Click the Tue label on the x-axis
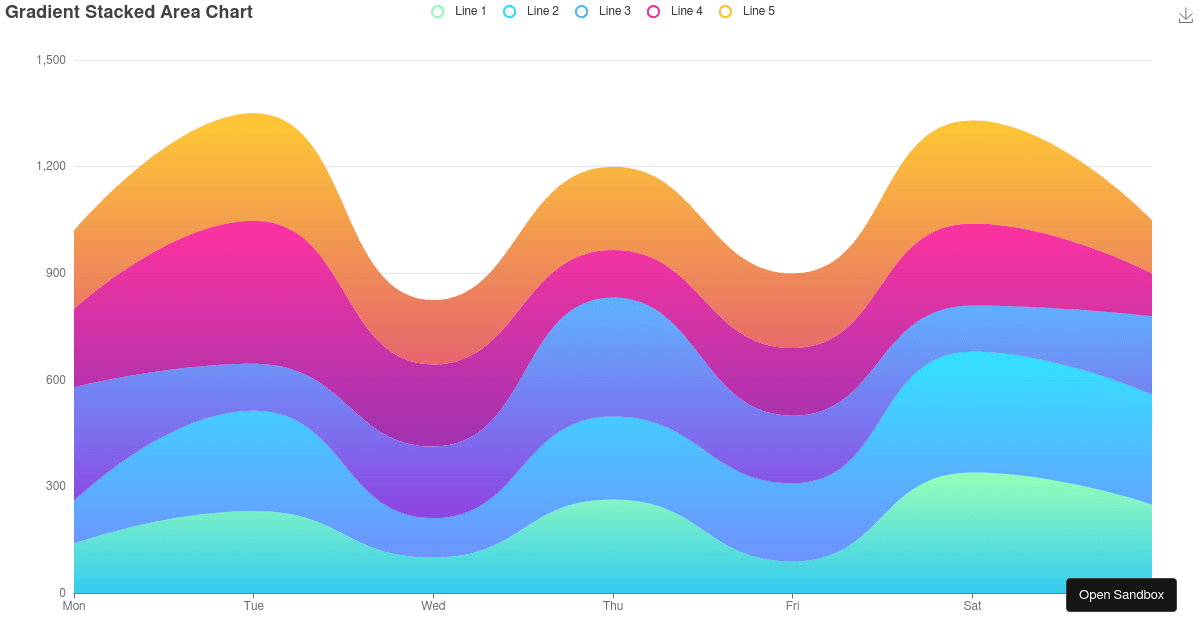Image resolution: width=1200 pixels, height=630 pixels. [x=254, y=605]
